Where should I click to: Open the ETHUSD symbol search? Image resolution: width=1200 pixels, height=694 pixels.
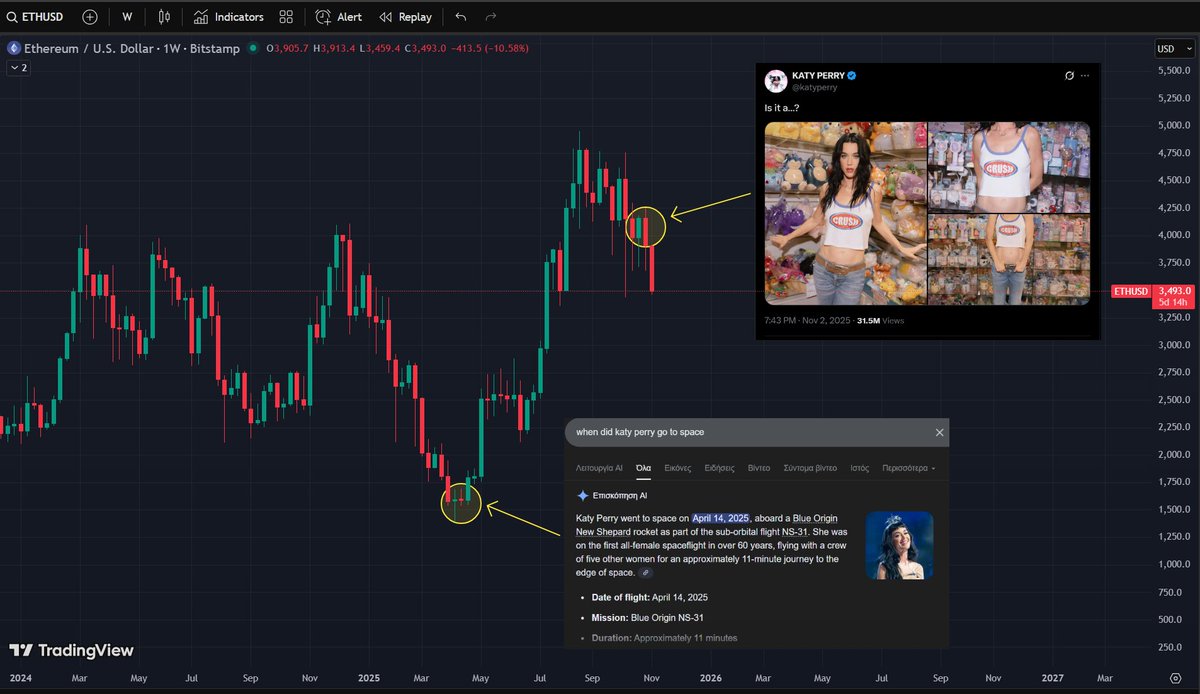tap(34, 17)
